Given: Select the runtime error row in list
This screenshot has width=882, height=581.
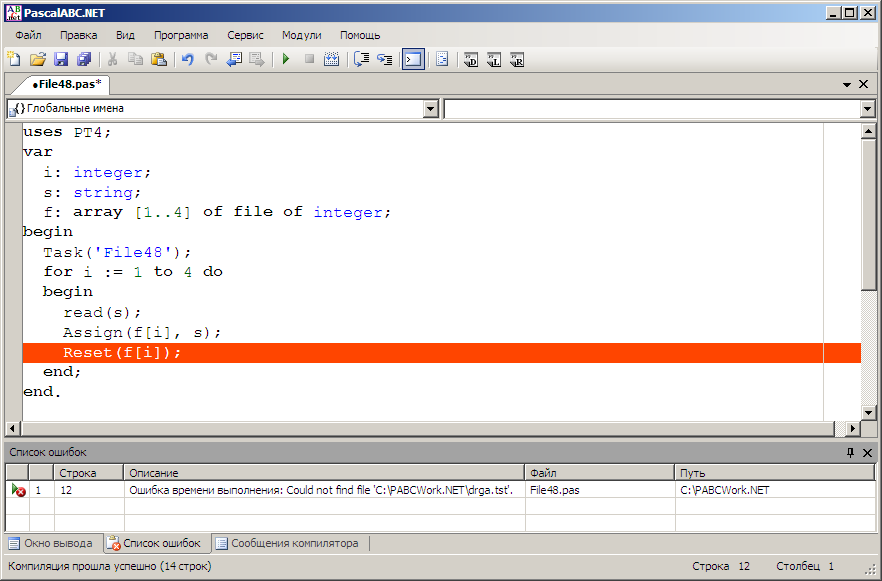Looking at the screenshot, I should pyautogui.click(x=440, y=490).
